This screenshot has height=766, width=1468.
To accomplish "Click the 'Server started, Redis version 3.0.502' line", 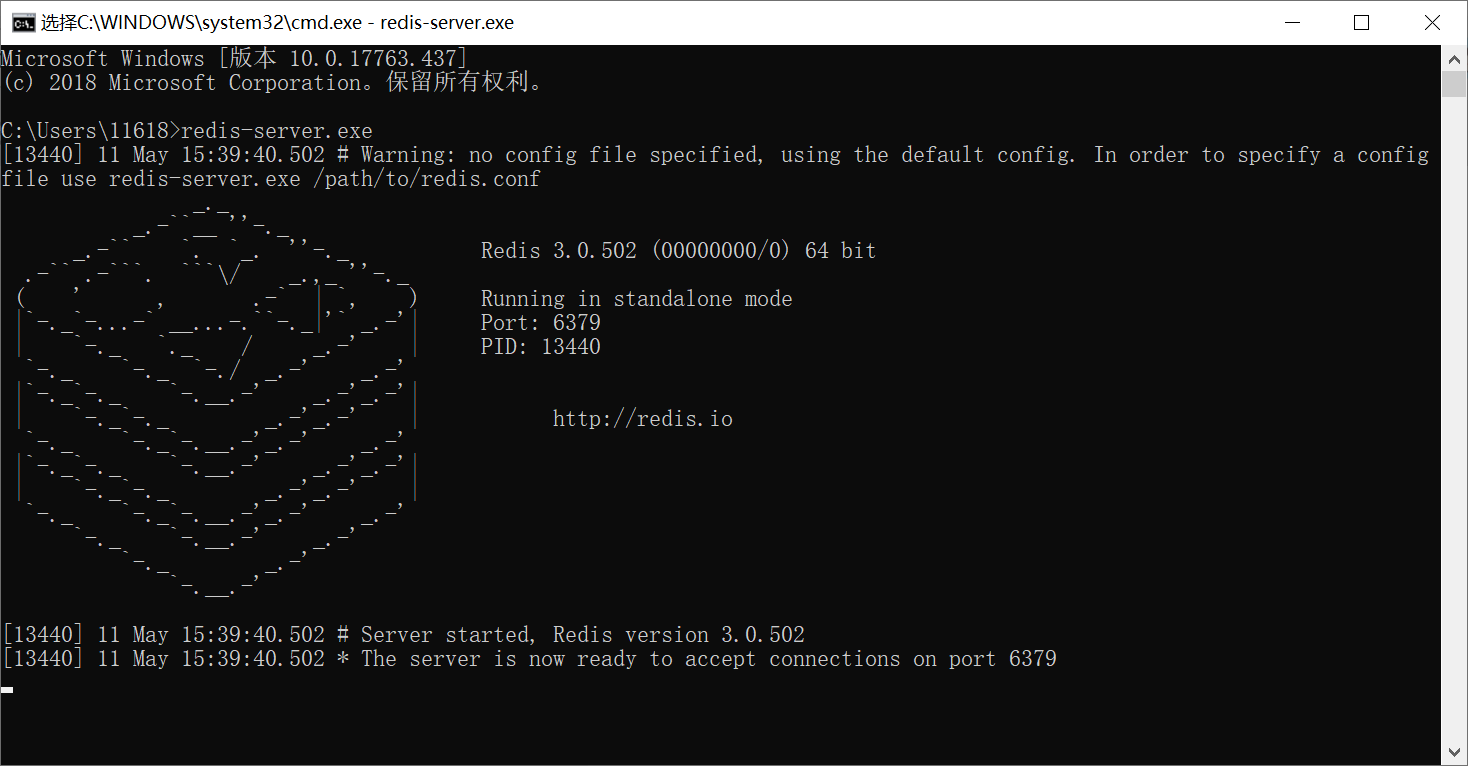I will (403, 635).
